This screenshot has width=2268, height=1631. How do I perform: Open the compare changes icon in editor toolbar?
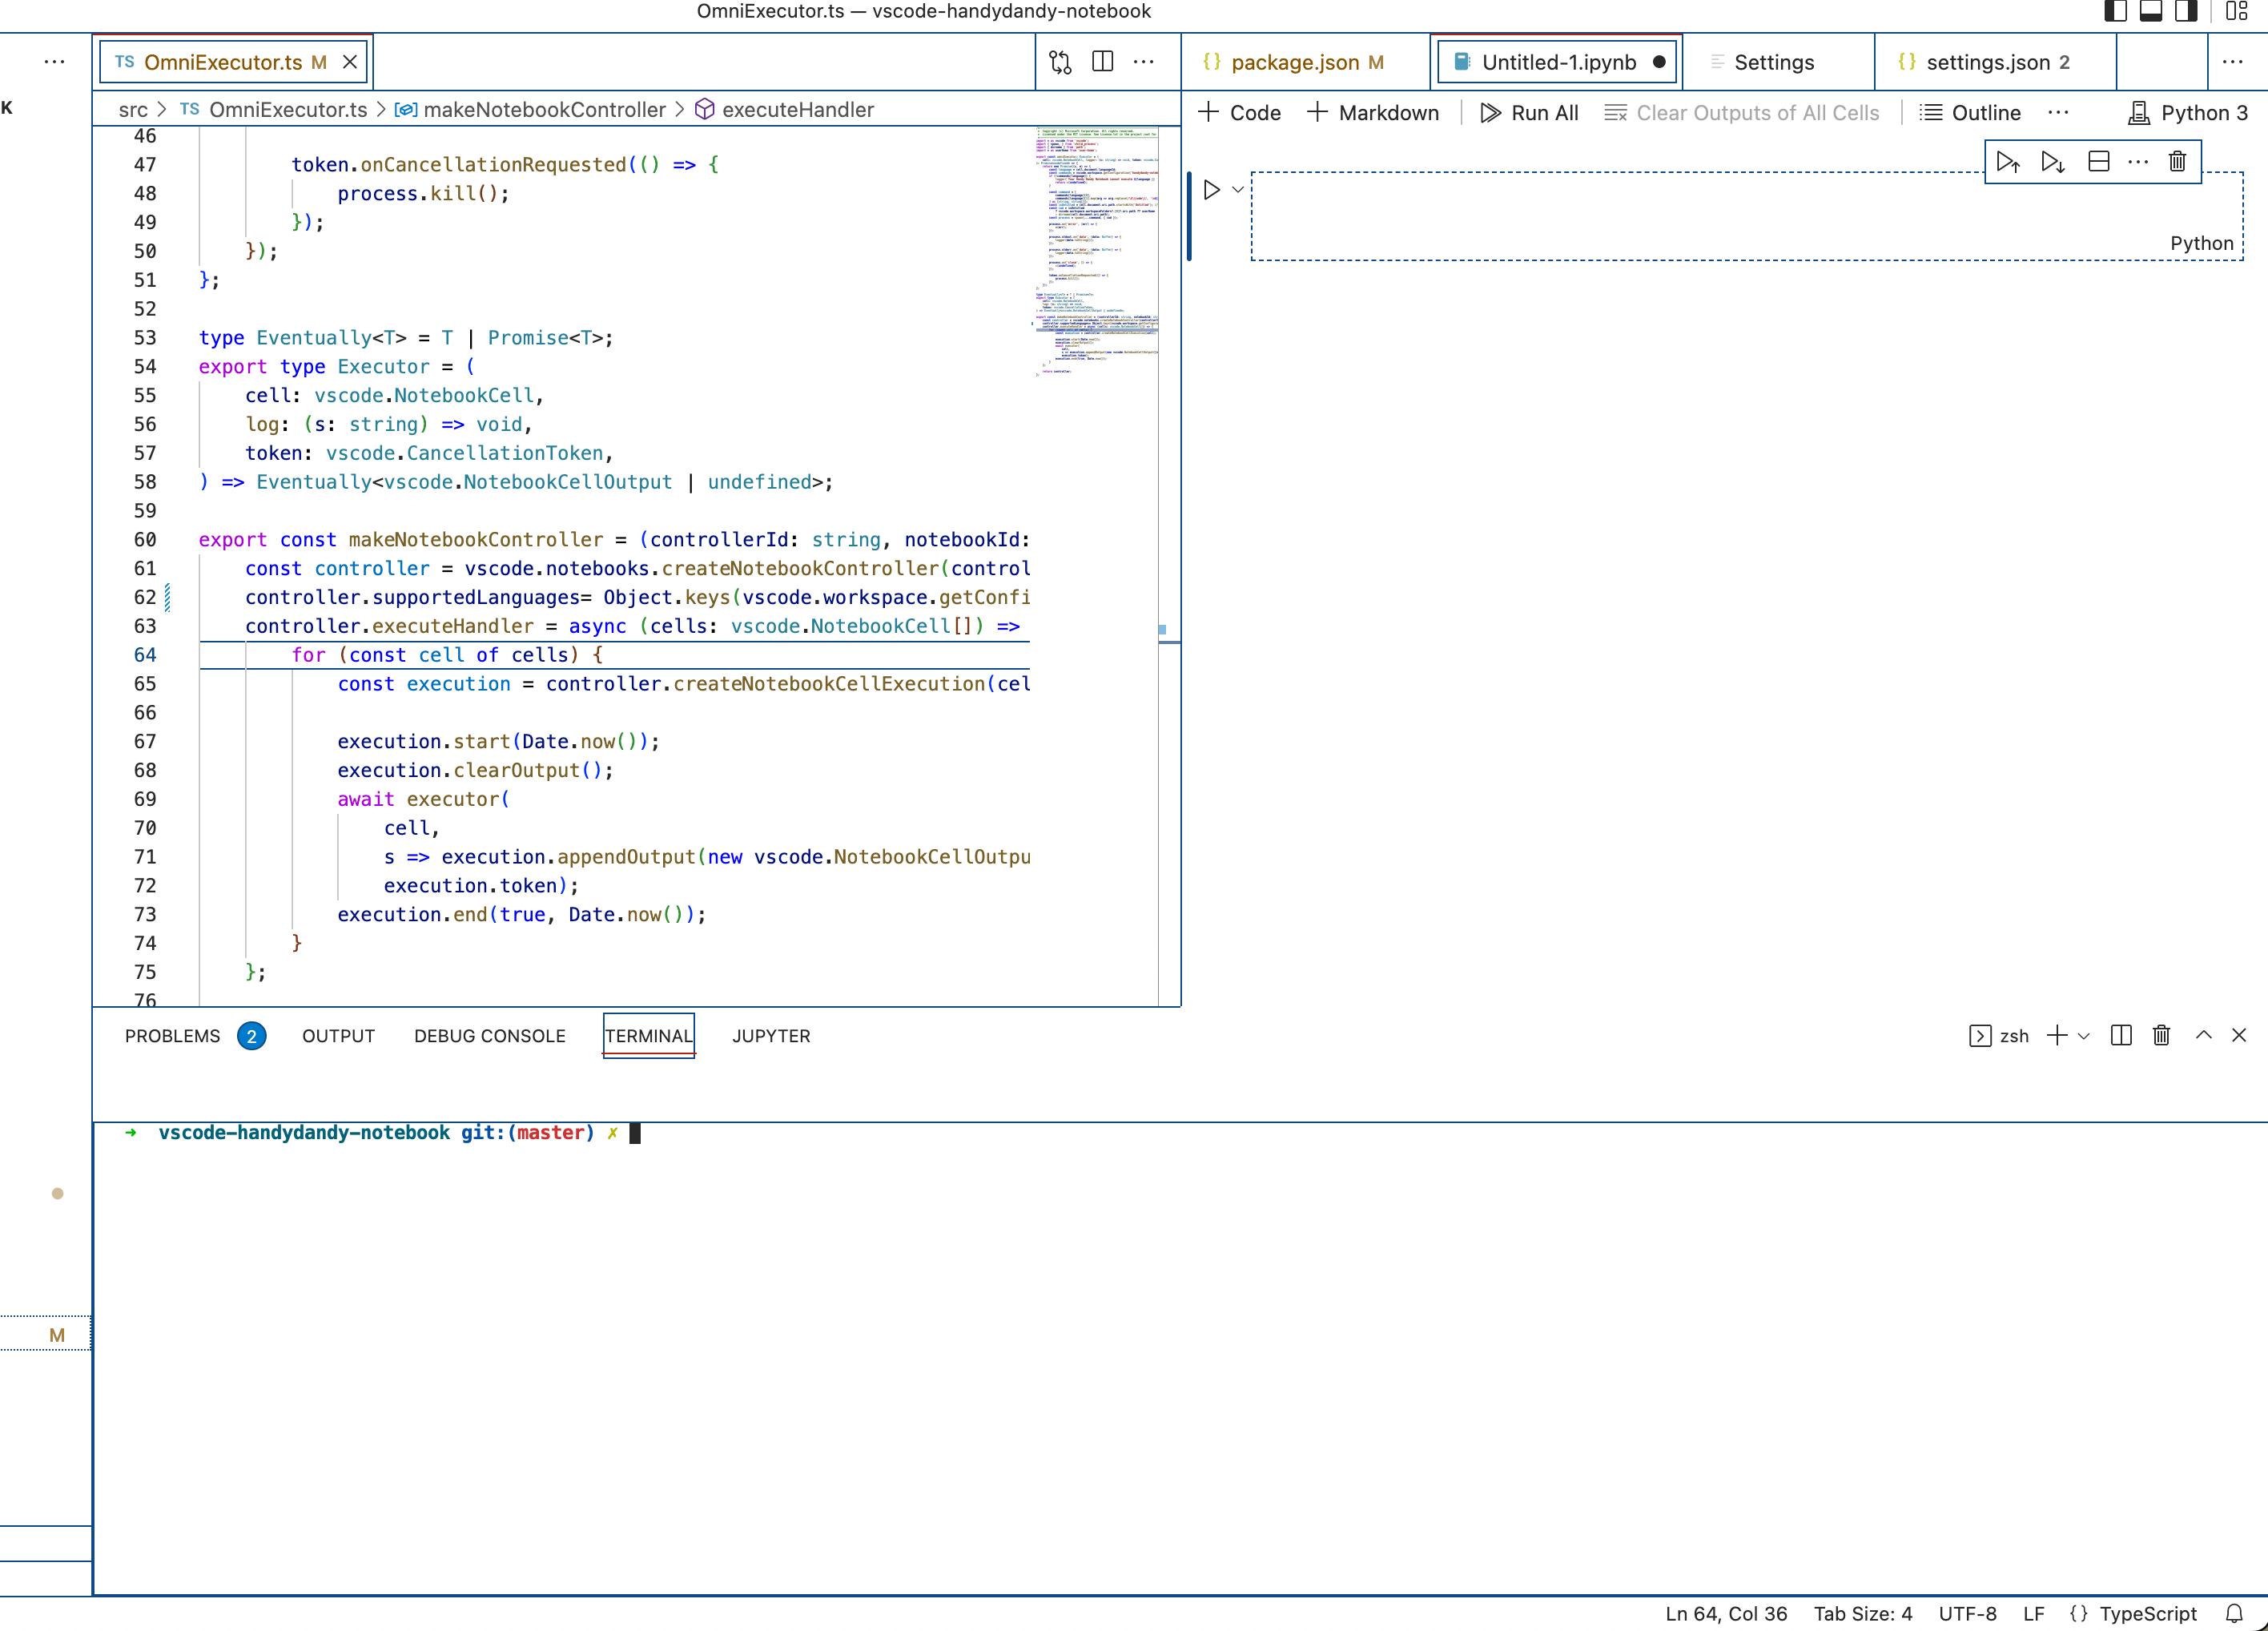pyautogui.click(x=1060, y=62)
